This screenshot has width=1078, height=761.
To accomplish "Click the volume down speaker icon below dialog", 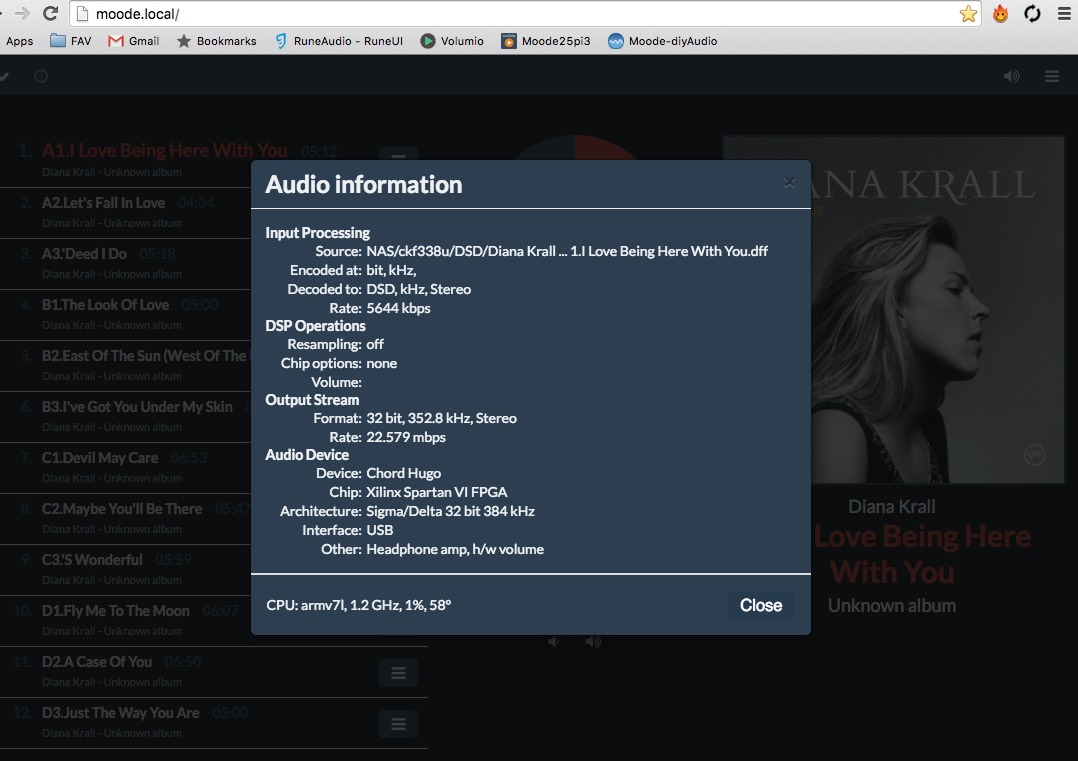I will 554,641.
